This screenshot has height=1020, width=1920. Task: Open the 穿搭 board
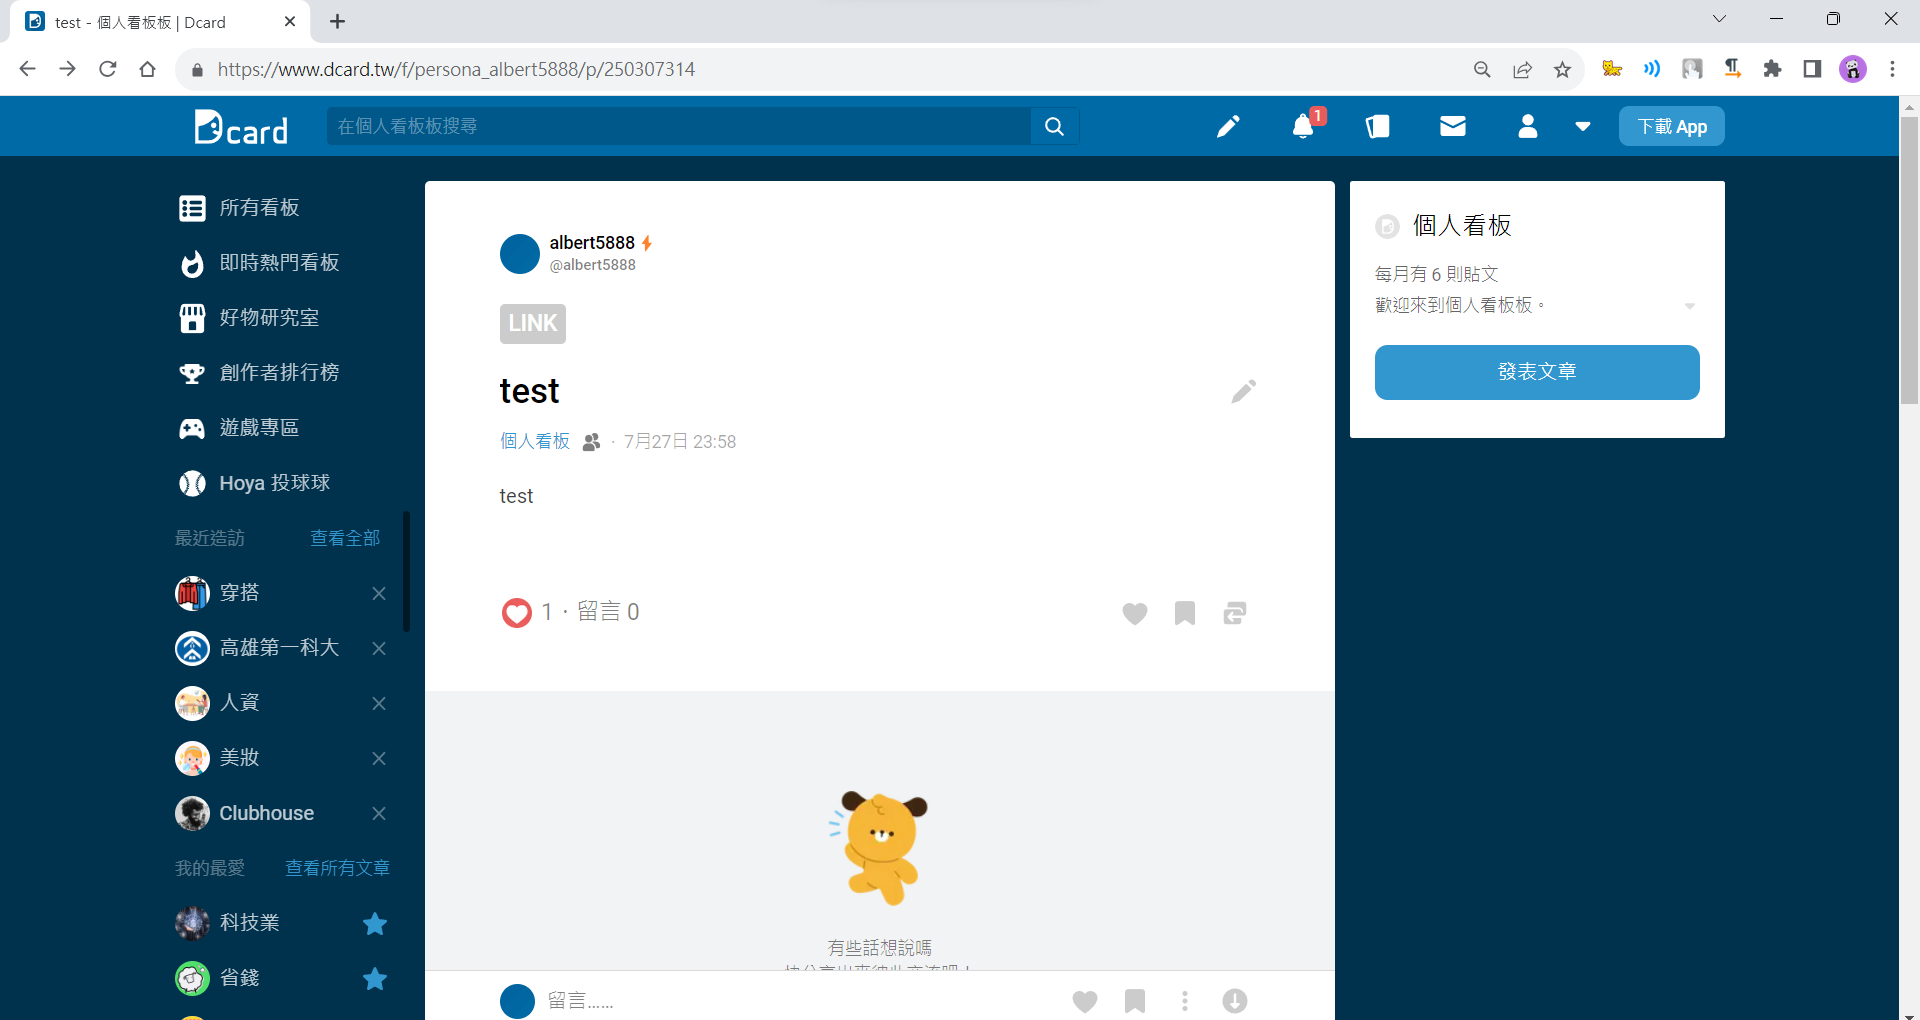pyautogui.click(x=218, y=593)
